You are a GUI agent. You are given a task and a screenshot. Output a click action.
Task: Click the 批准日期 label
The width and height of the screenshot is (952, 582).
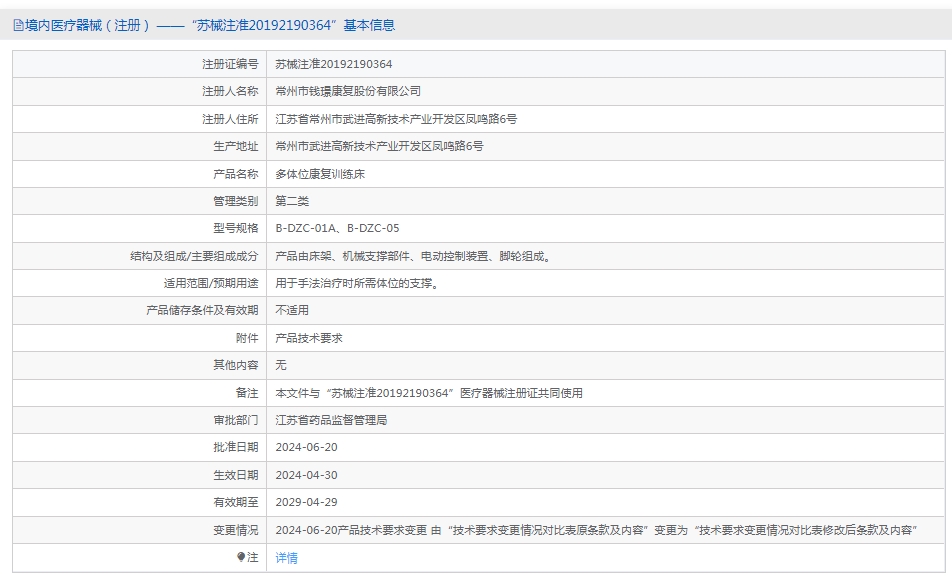236,447
